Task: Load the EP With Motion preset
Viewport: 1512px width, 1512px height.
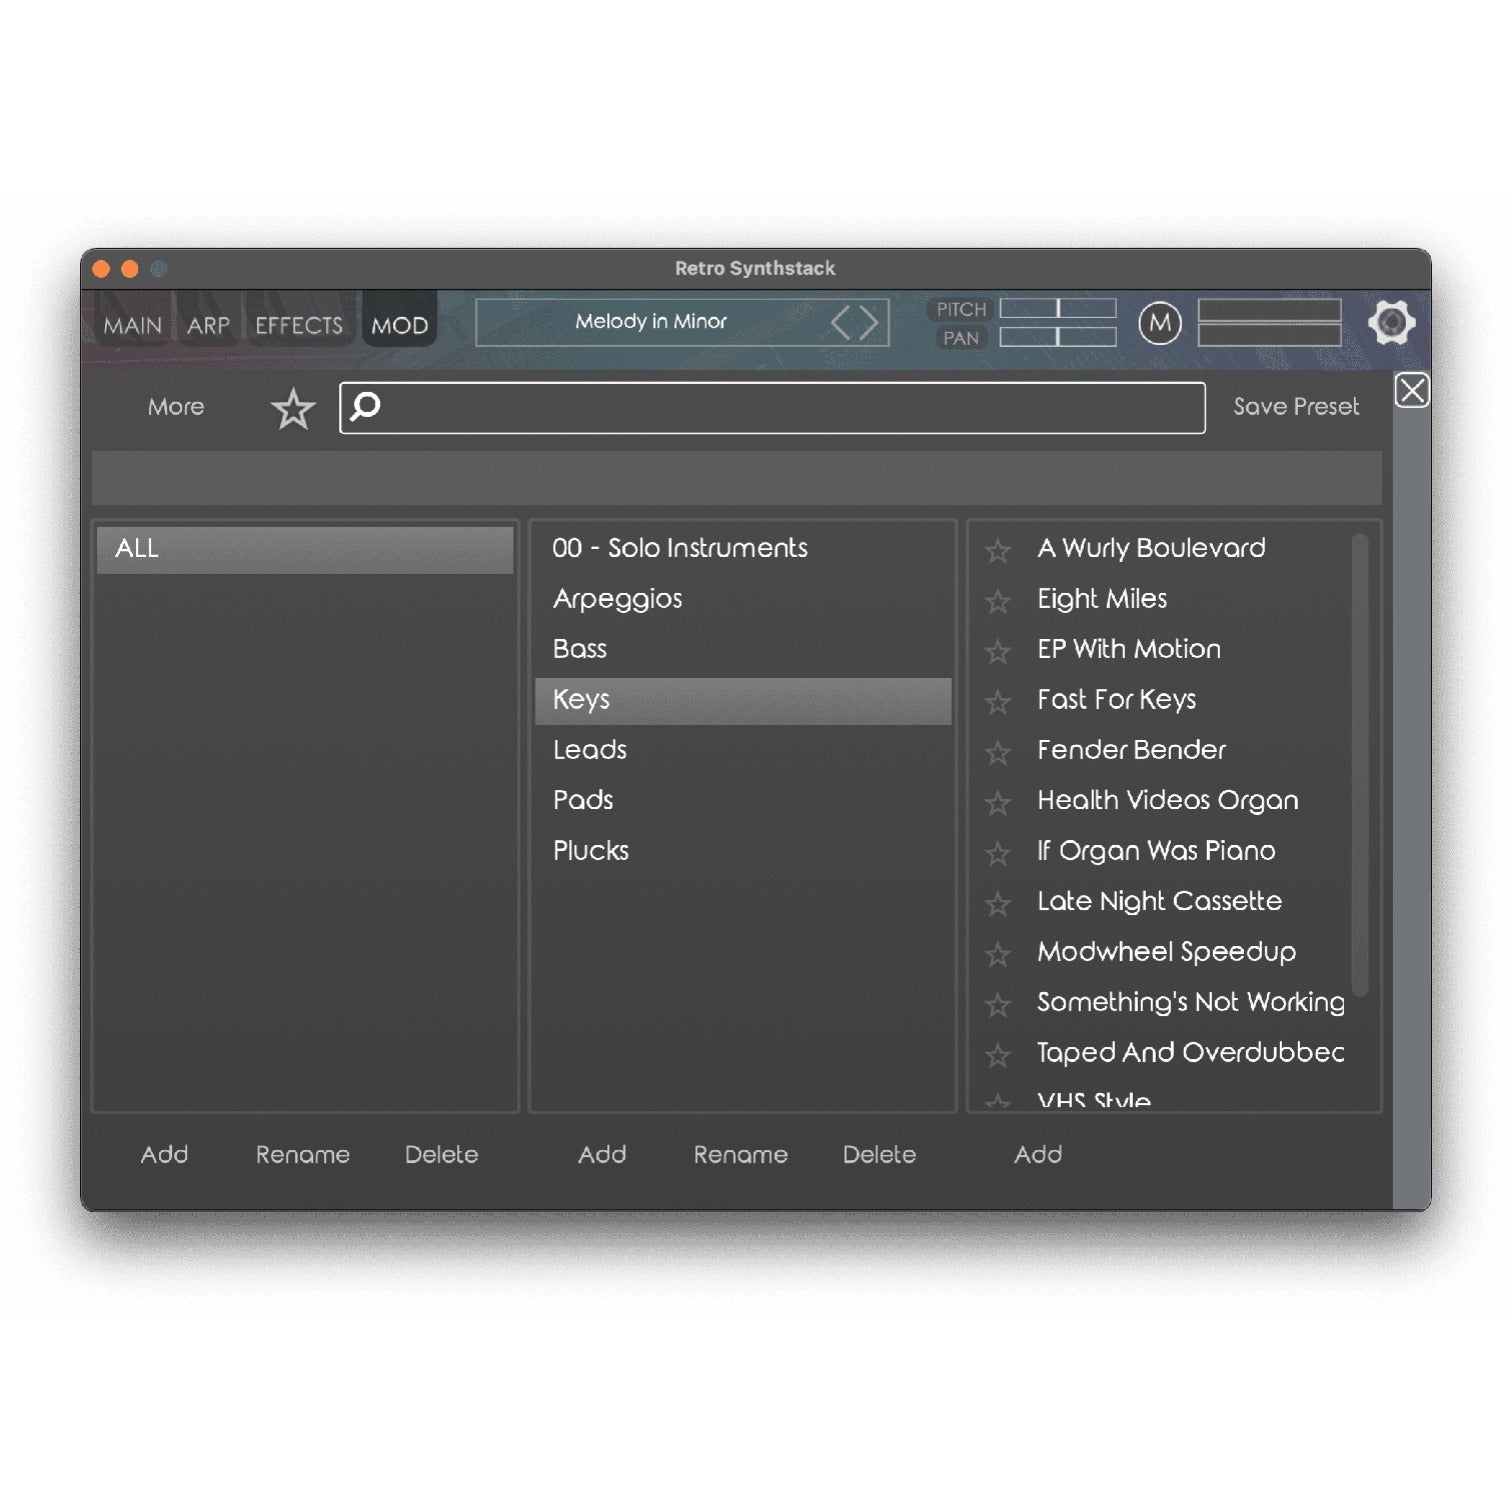Action: pyautogui.click(x=1129, y=649)
